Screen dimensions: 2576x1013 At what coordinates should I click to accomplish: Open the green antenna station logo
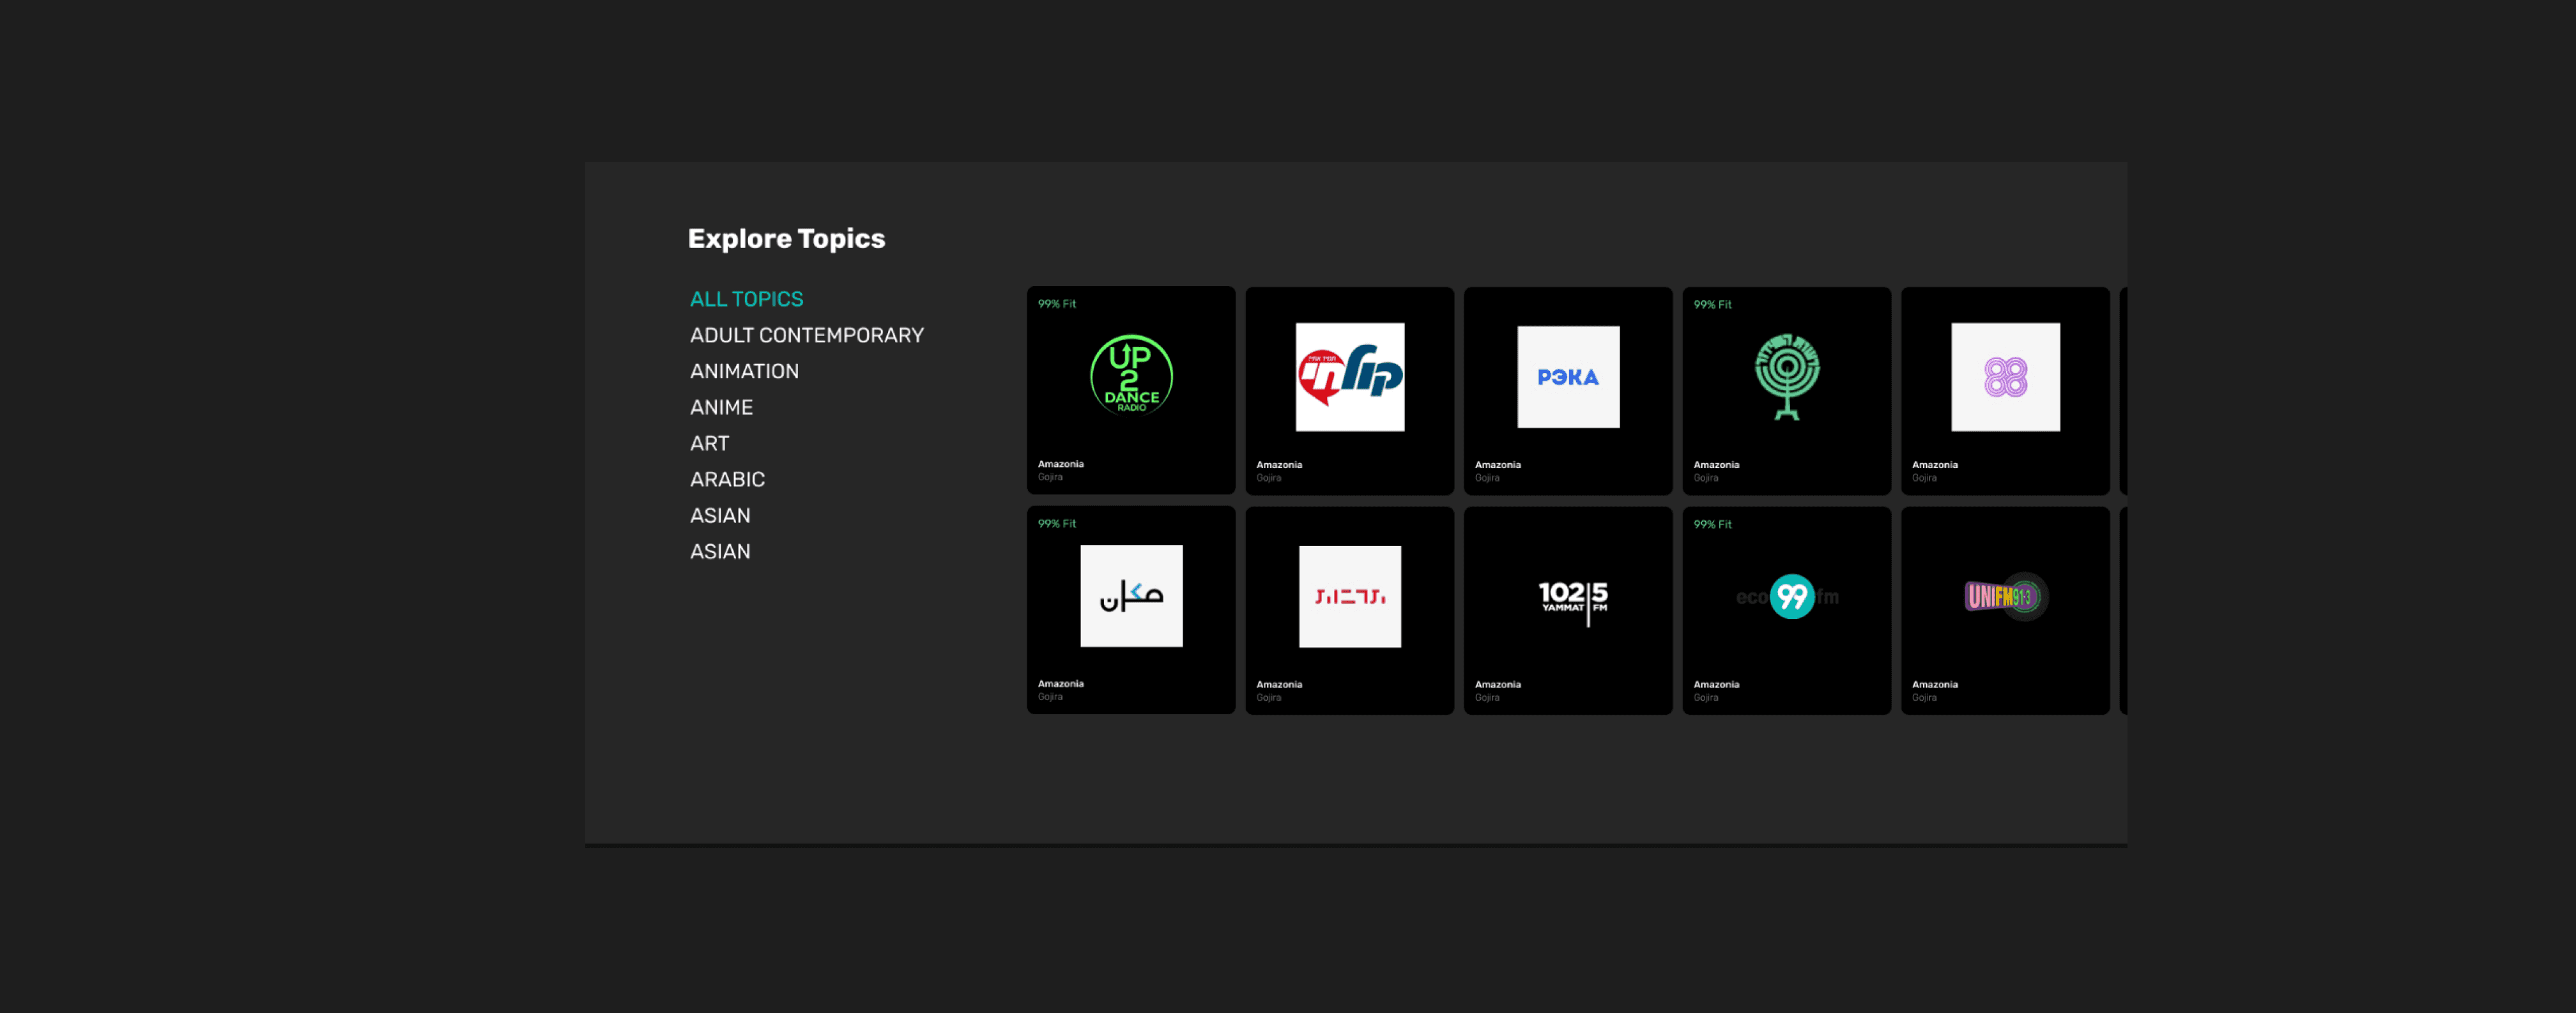pos(1787,377)
